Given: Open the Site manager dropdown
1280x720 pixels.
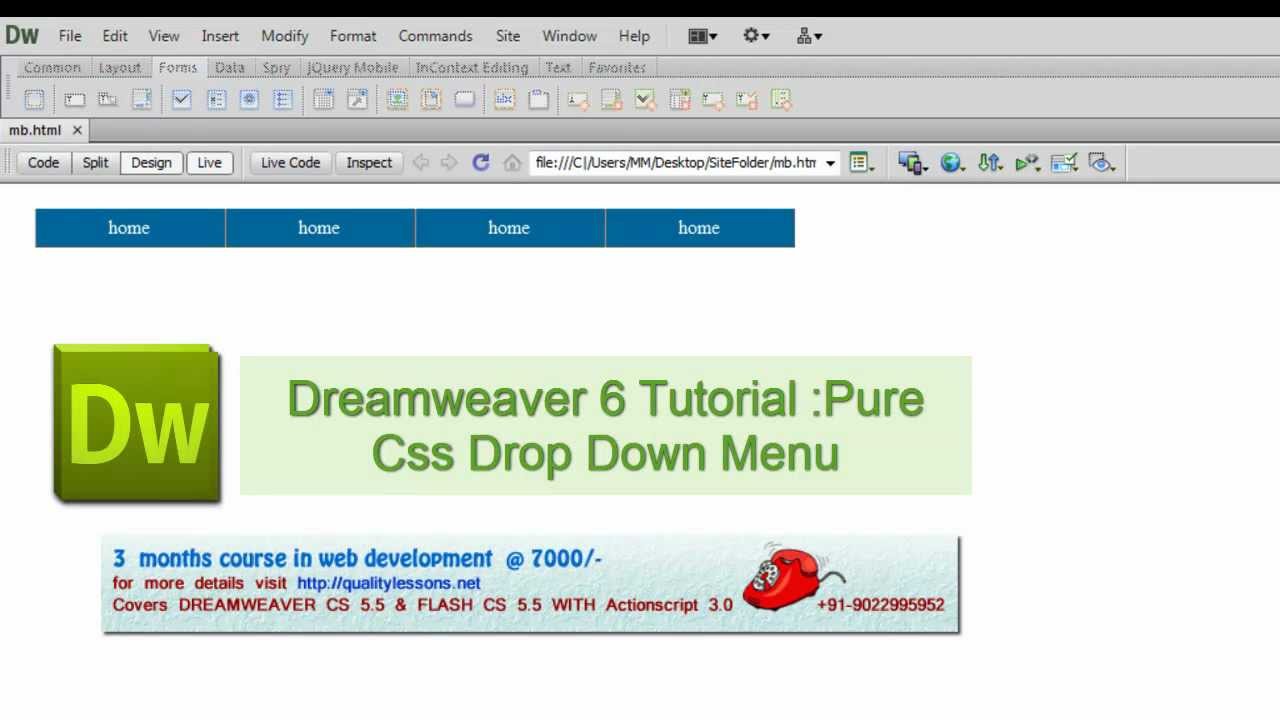Looking at the screenshot, I should point(809,36).
